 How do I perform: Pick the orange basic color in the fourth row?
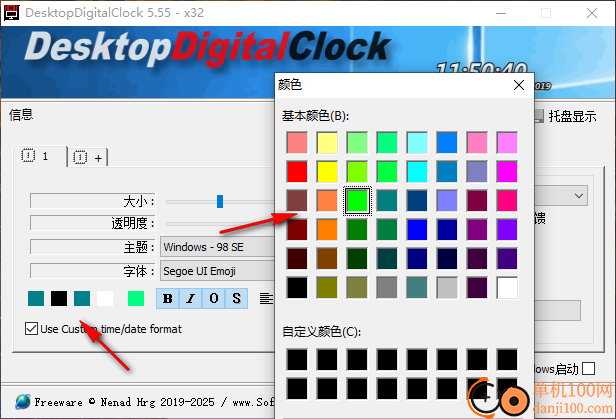click(327, 230)
